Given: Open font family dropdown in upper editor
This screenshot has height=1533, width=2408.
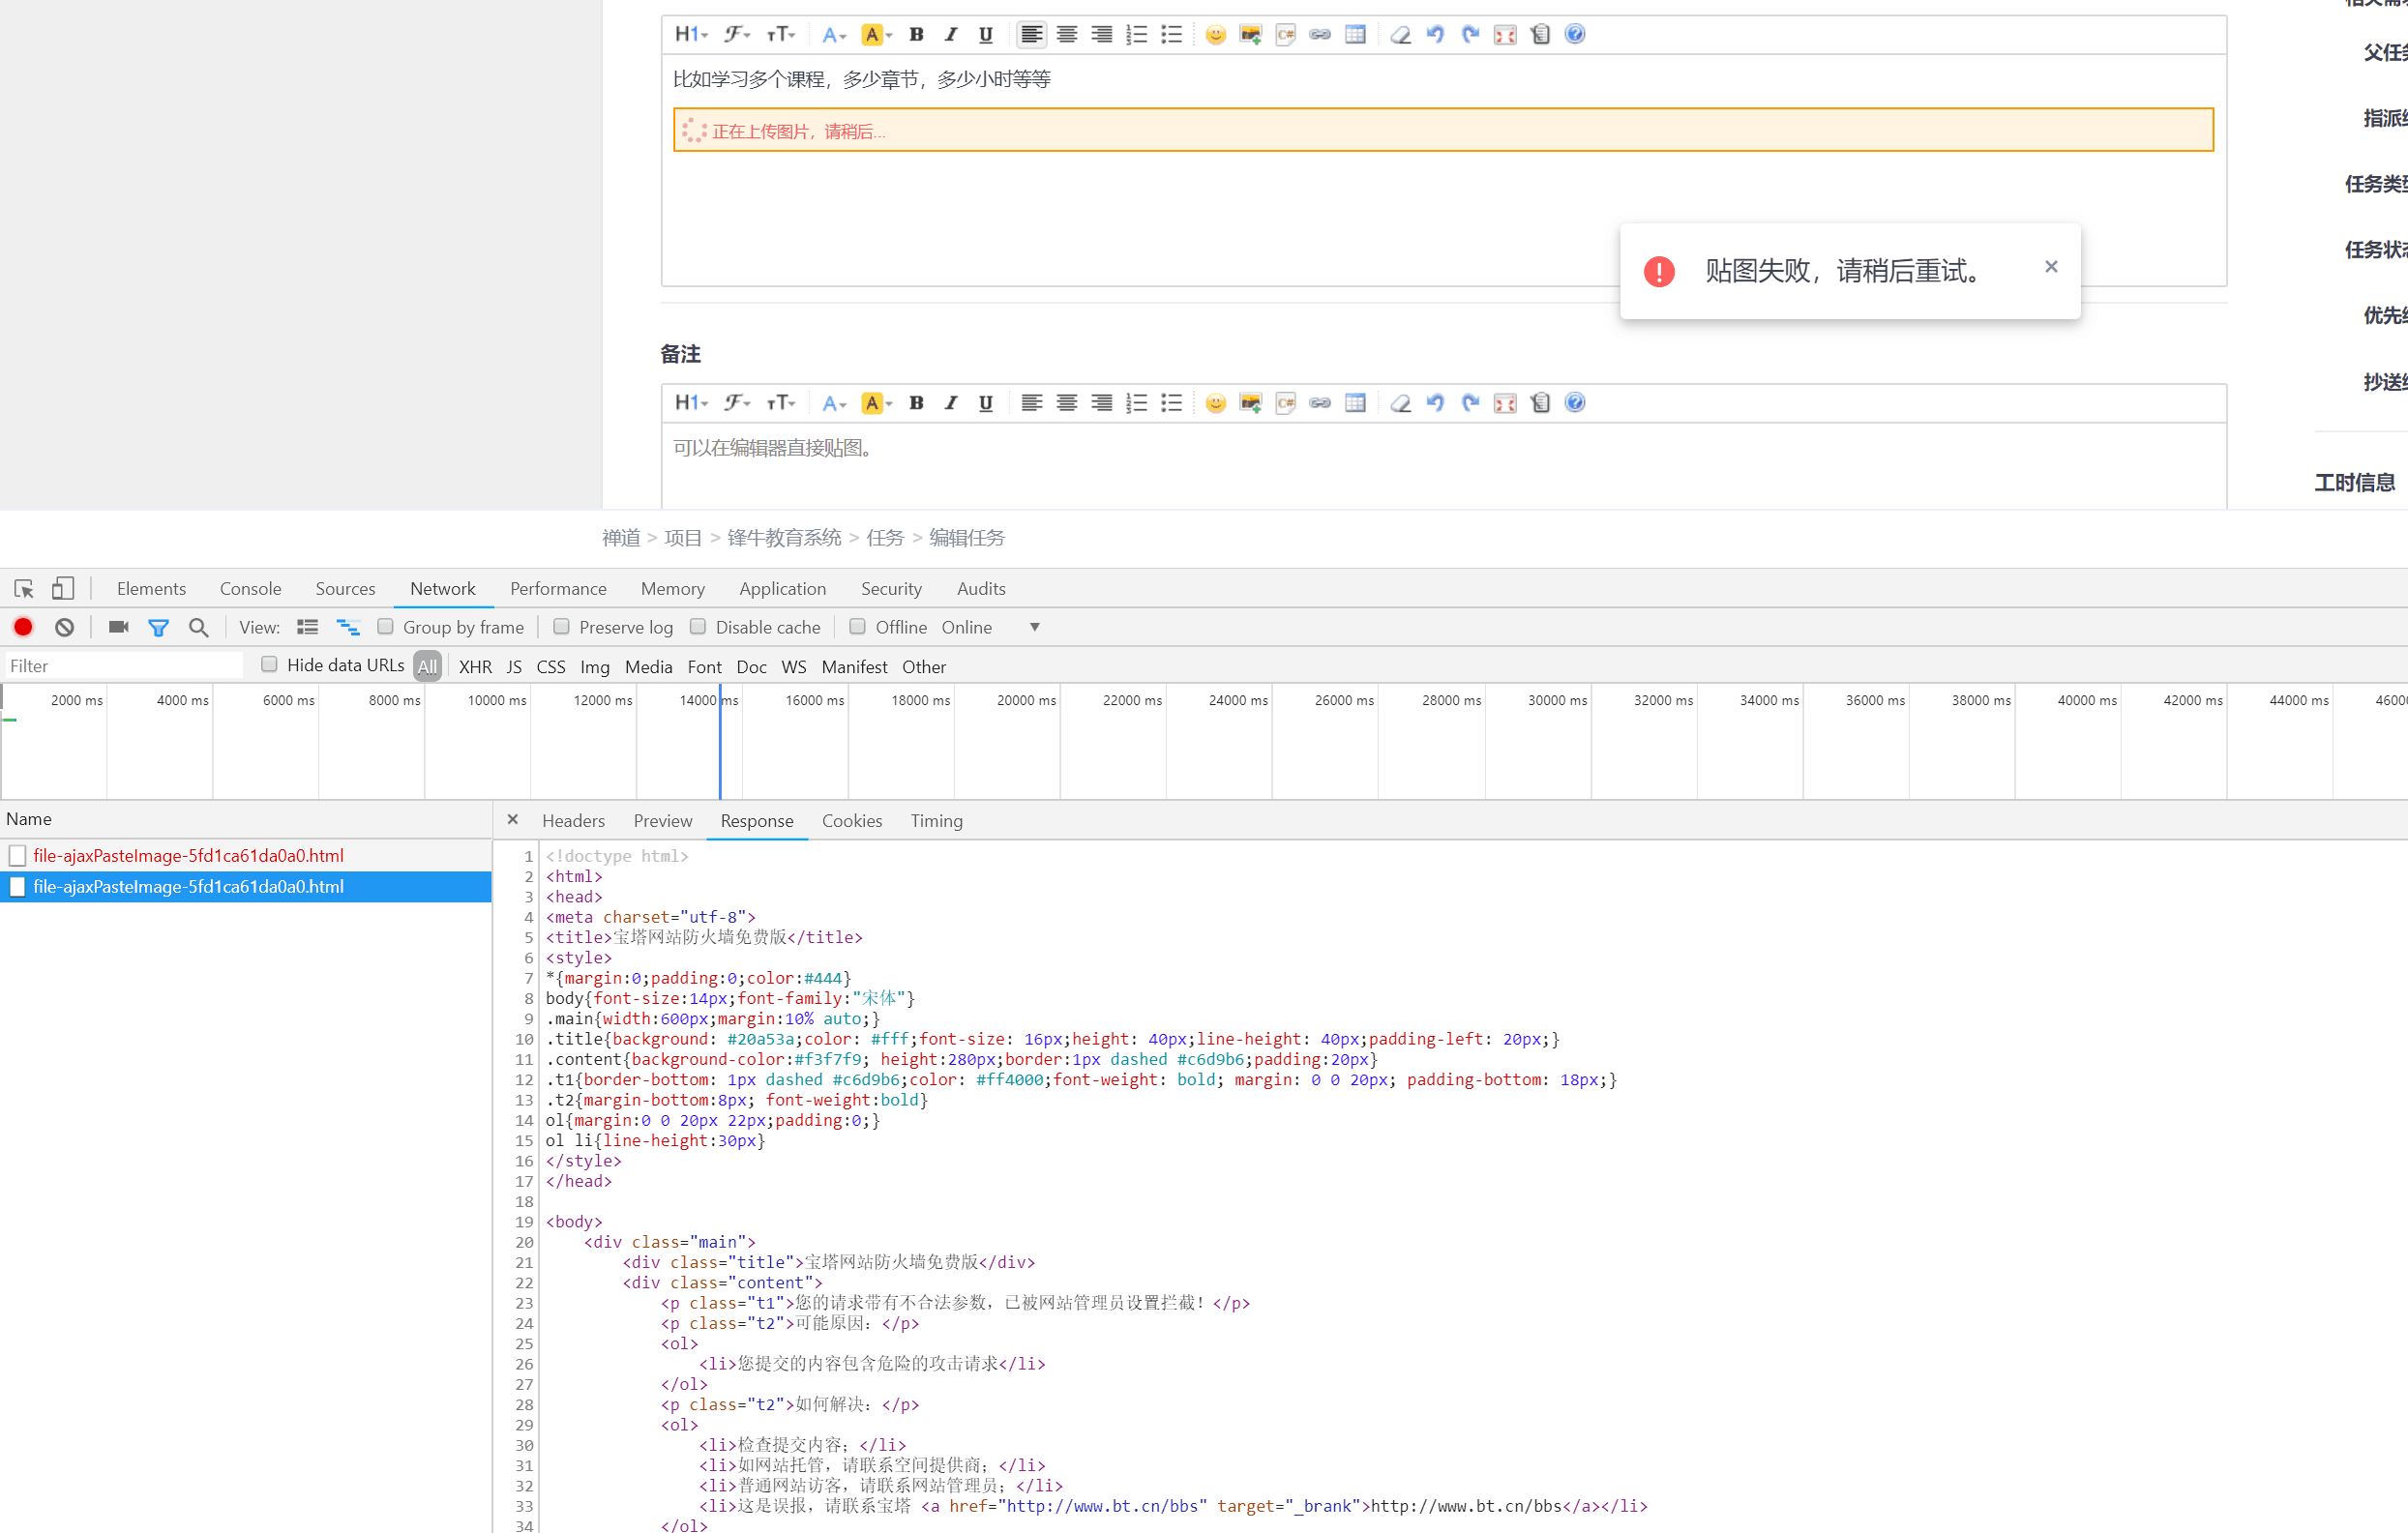Looking at the screenshot, I should point(737,35).
